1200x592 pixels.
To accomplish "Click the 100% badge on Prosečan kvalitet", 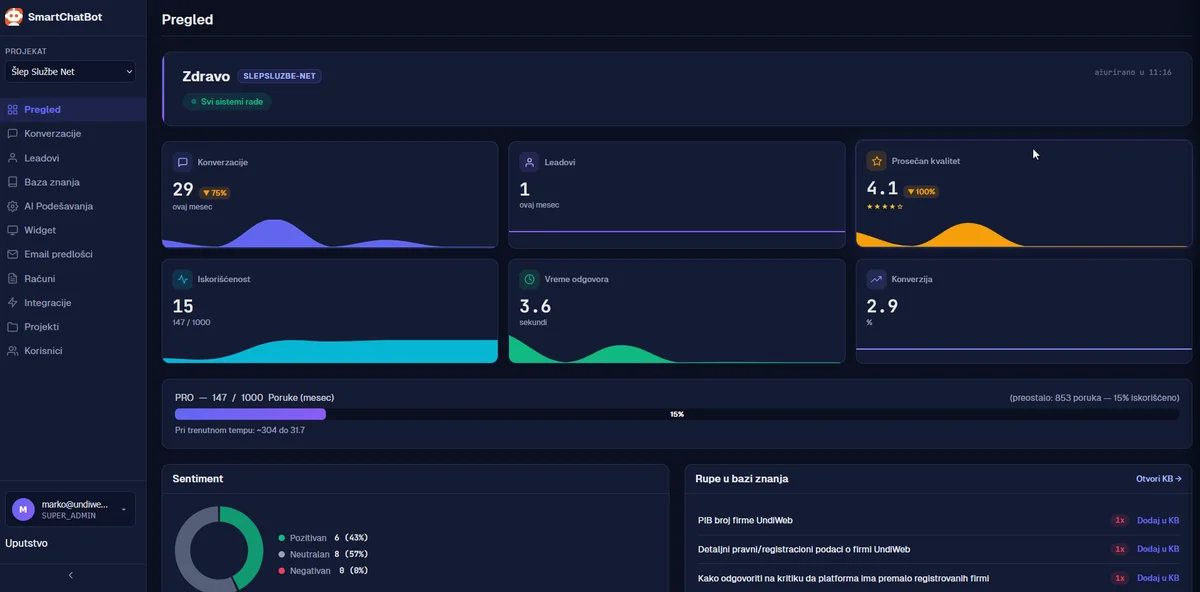I will point(920,192).
